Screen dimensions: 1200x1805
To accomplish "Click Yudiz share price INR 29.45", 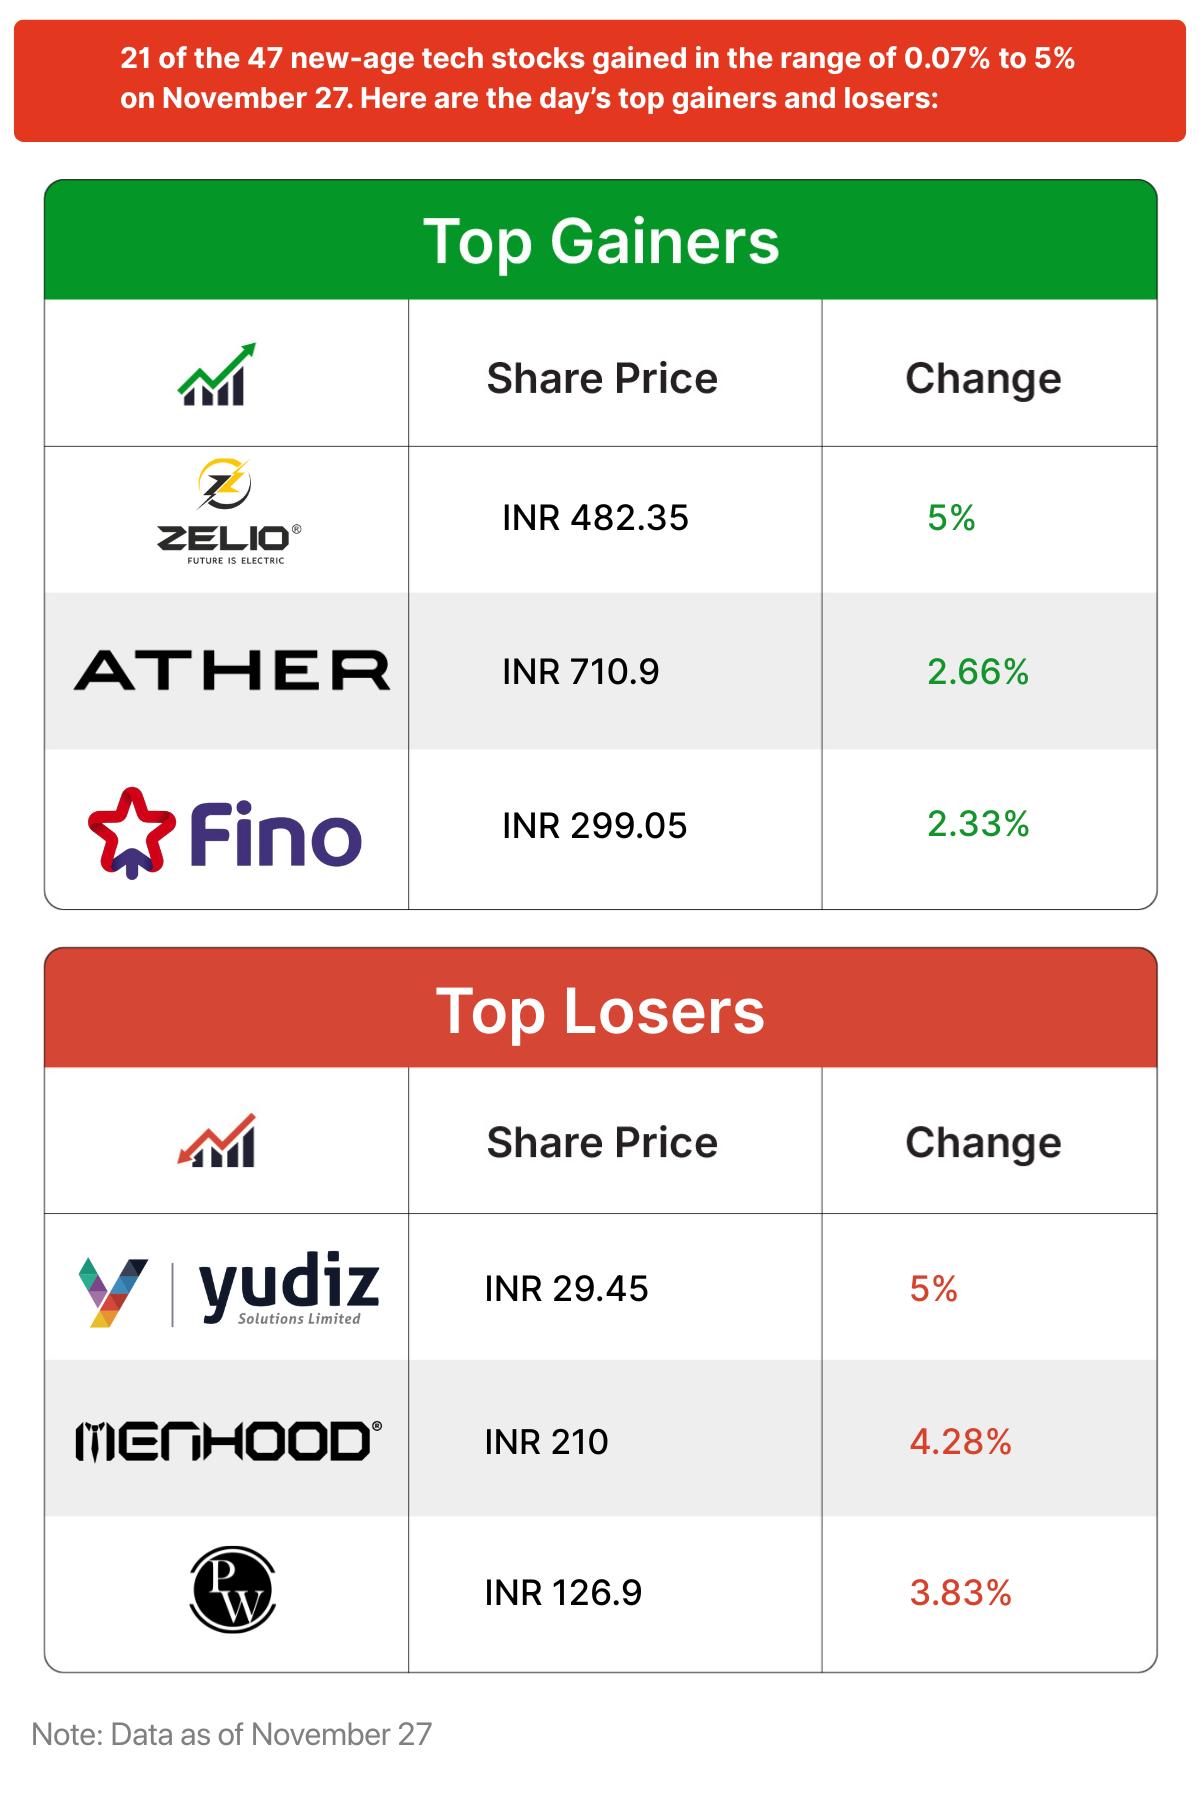I will click(566, 1289).
